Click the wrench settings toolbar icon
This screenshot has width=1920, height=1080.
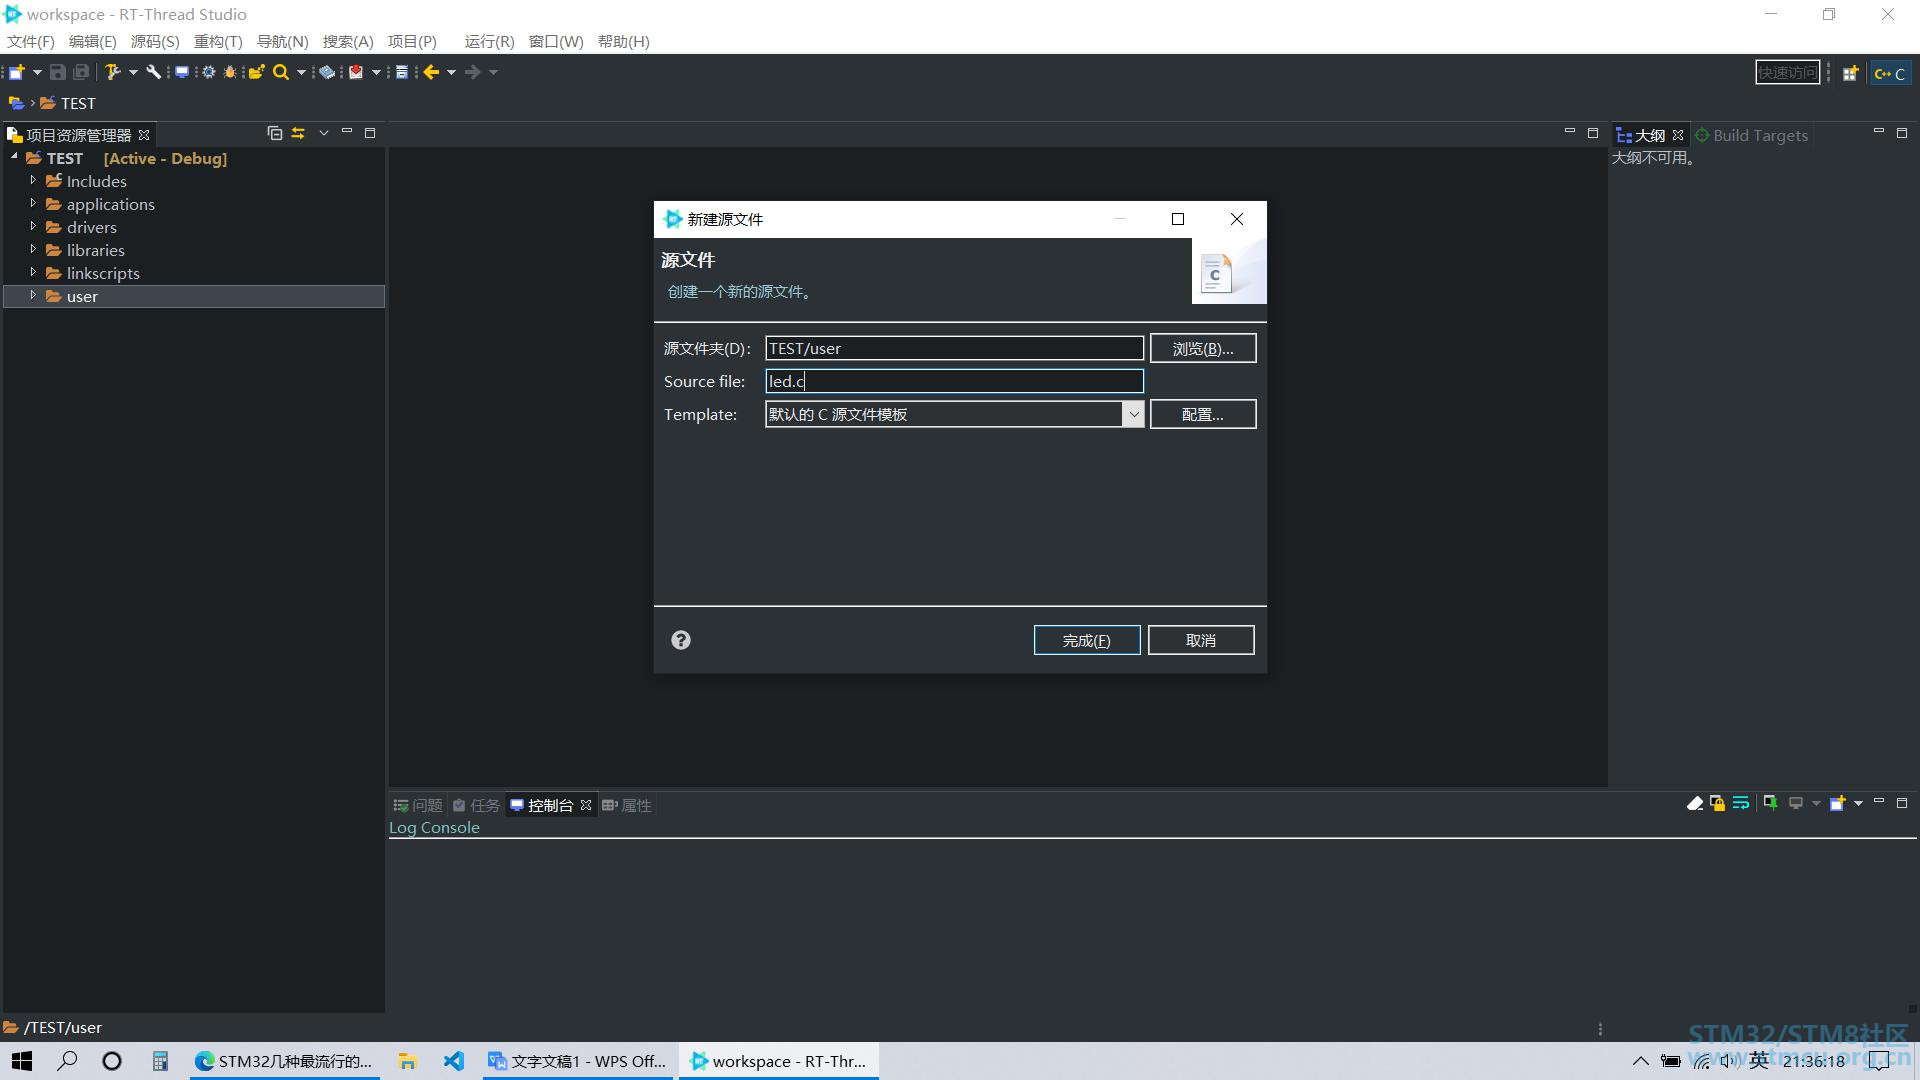tap(153, 72)
